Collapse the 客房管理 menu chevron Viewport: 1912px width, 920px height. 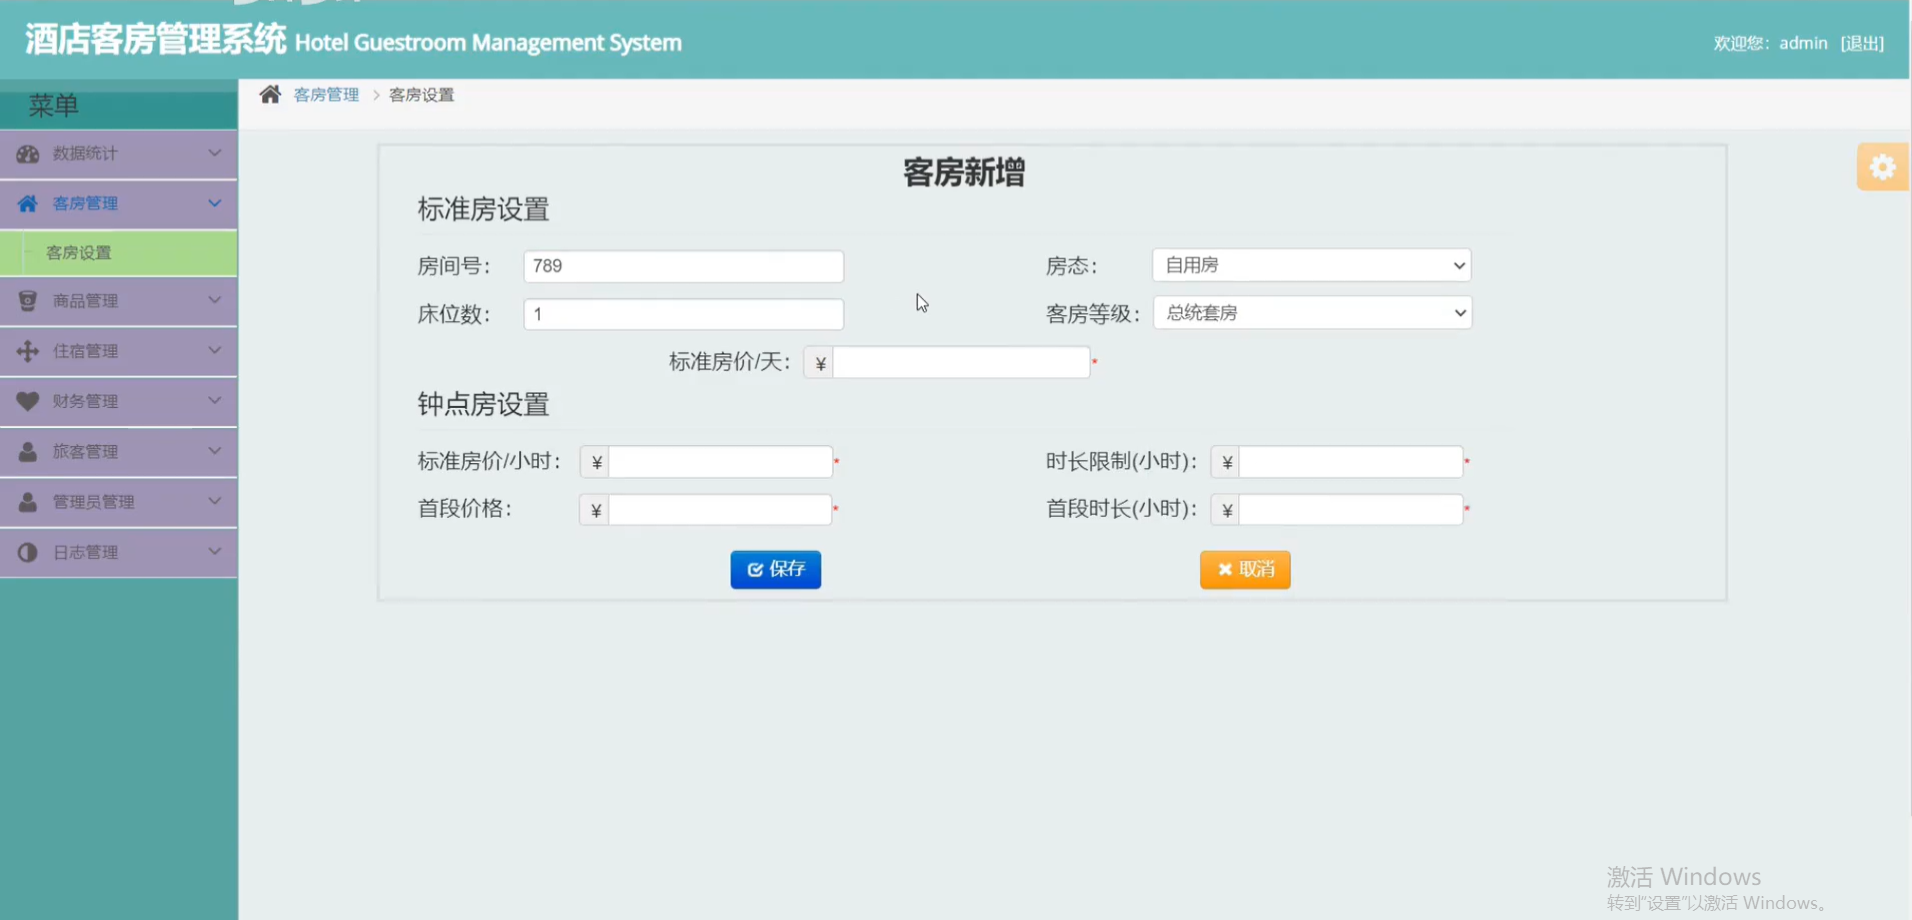214,203
